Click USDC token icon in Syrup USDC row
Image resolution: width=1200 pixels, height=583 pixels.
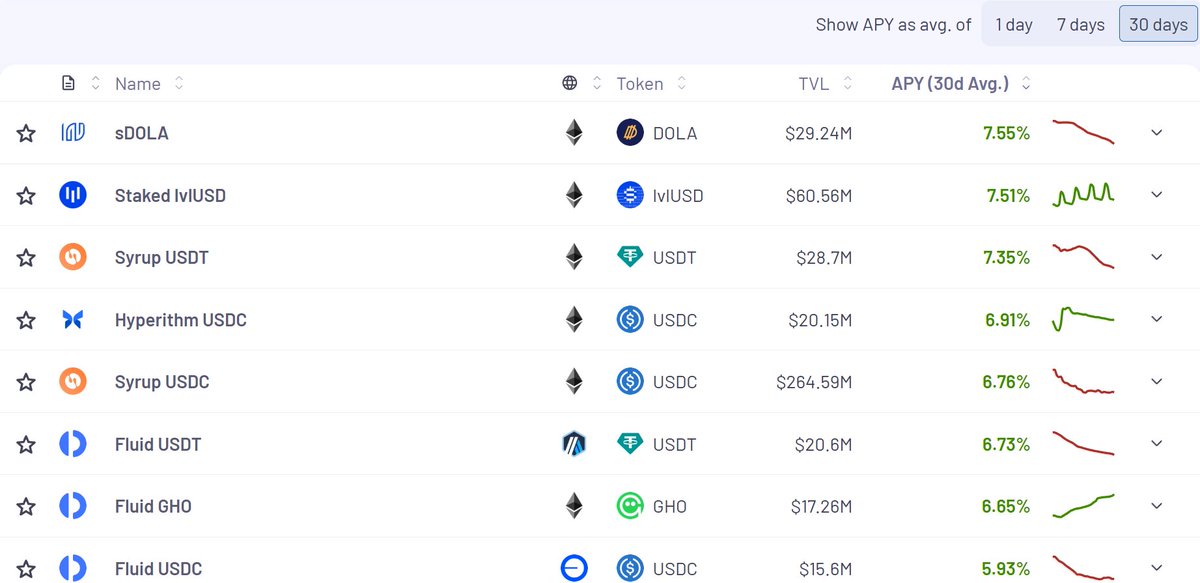(x=630, y=382)
